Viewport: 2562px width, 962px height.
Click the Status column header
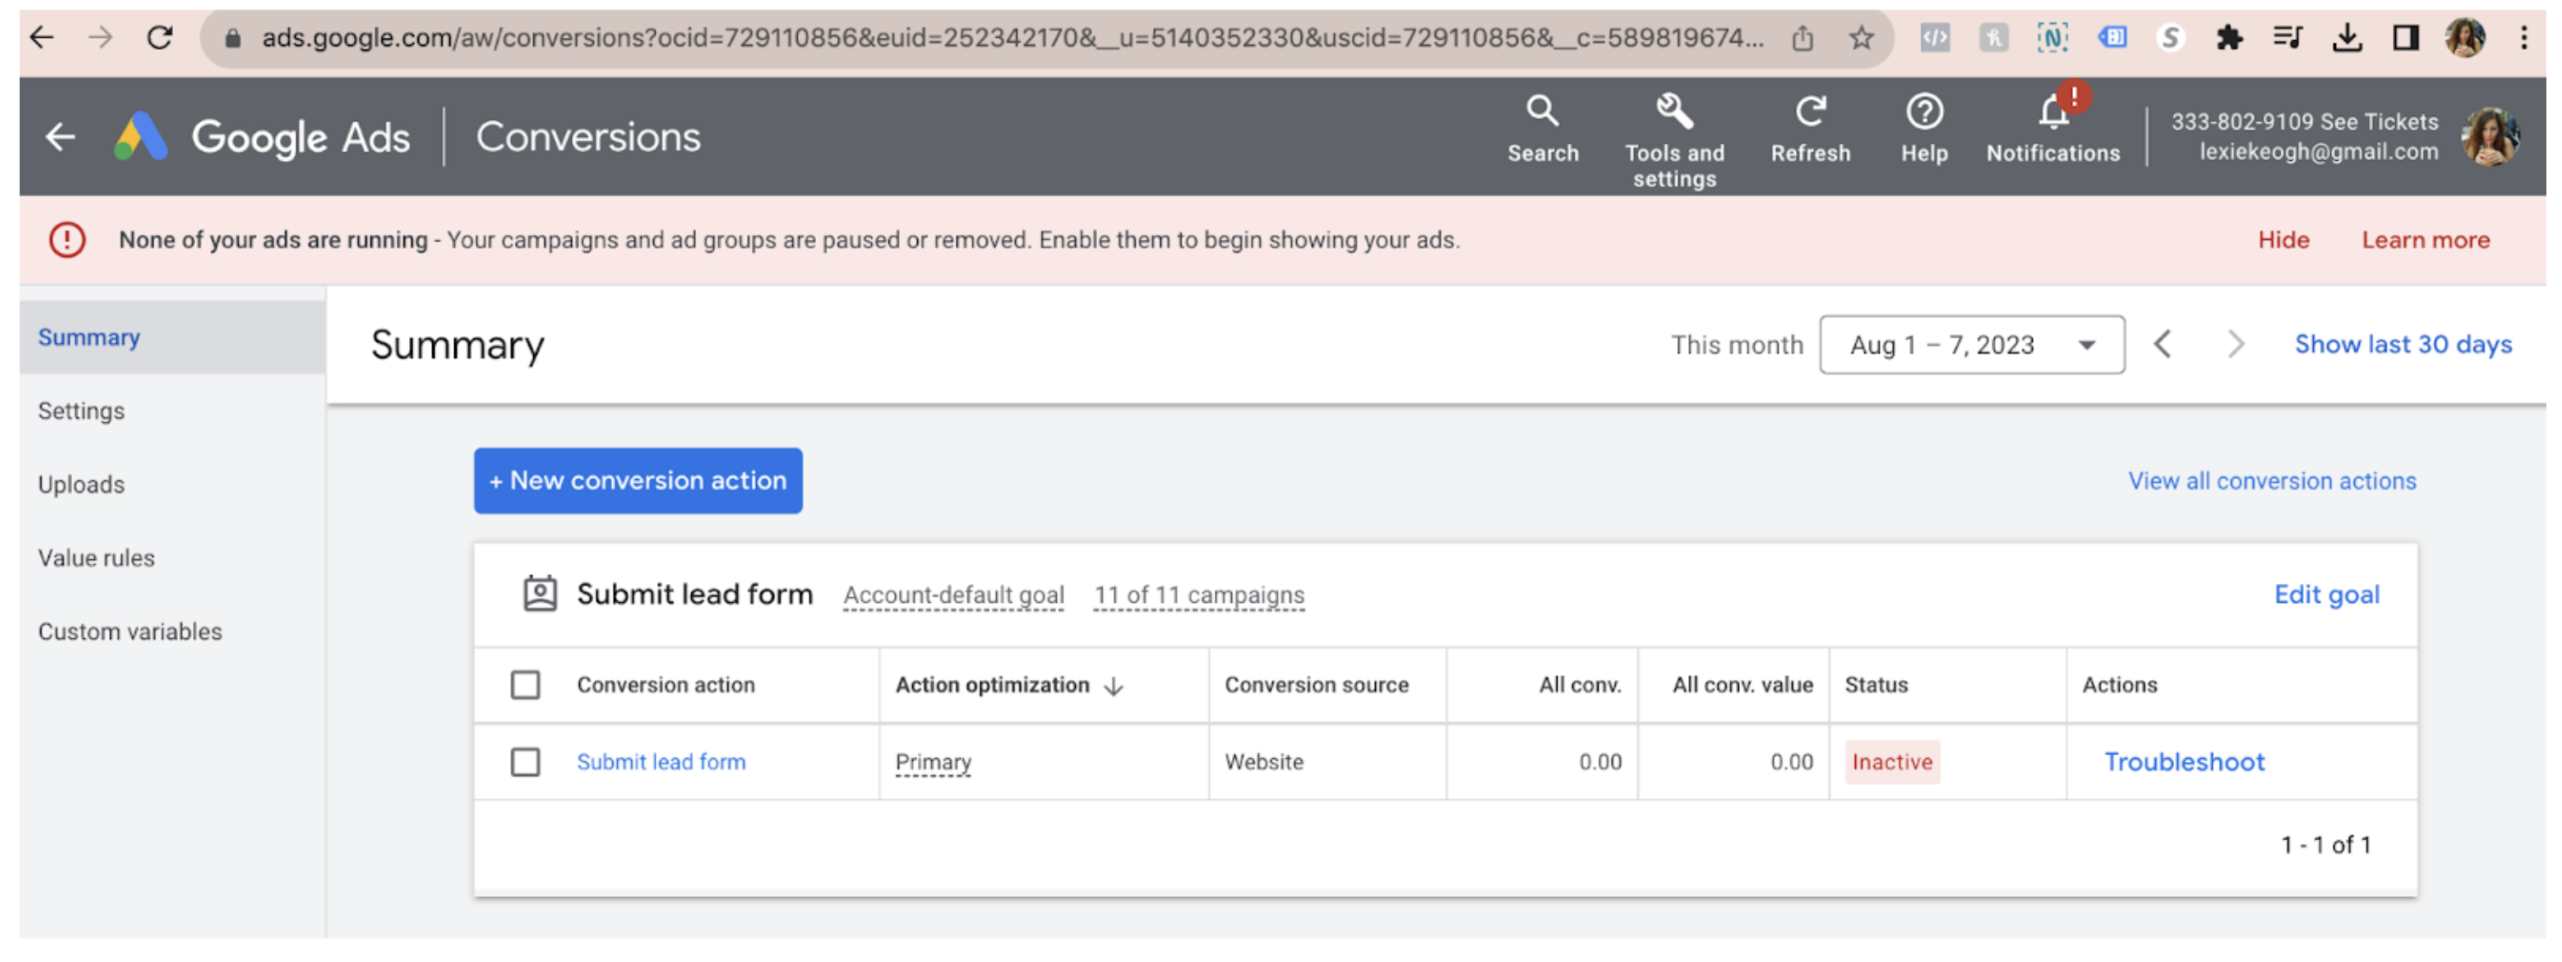click(x=1875, y=685)
